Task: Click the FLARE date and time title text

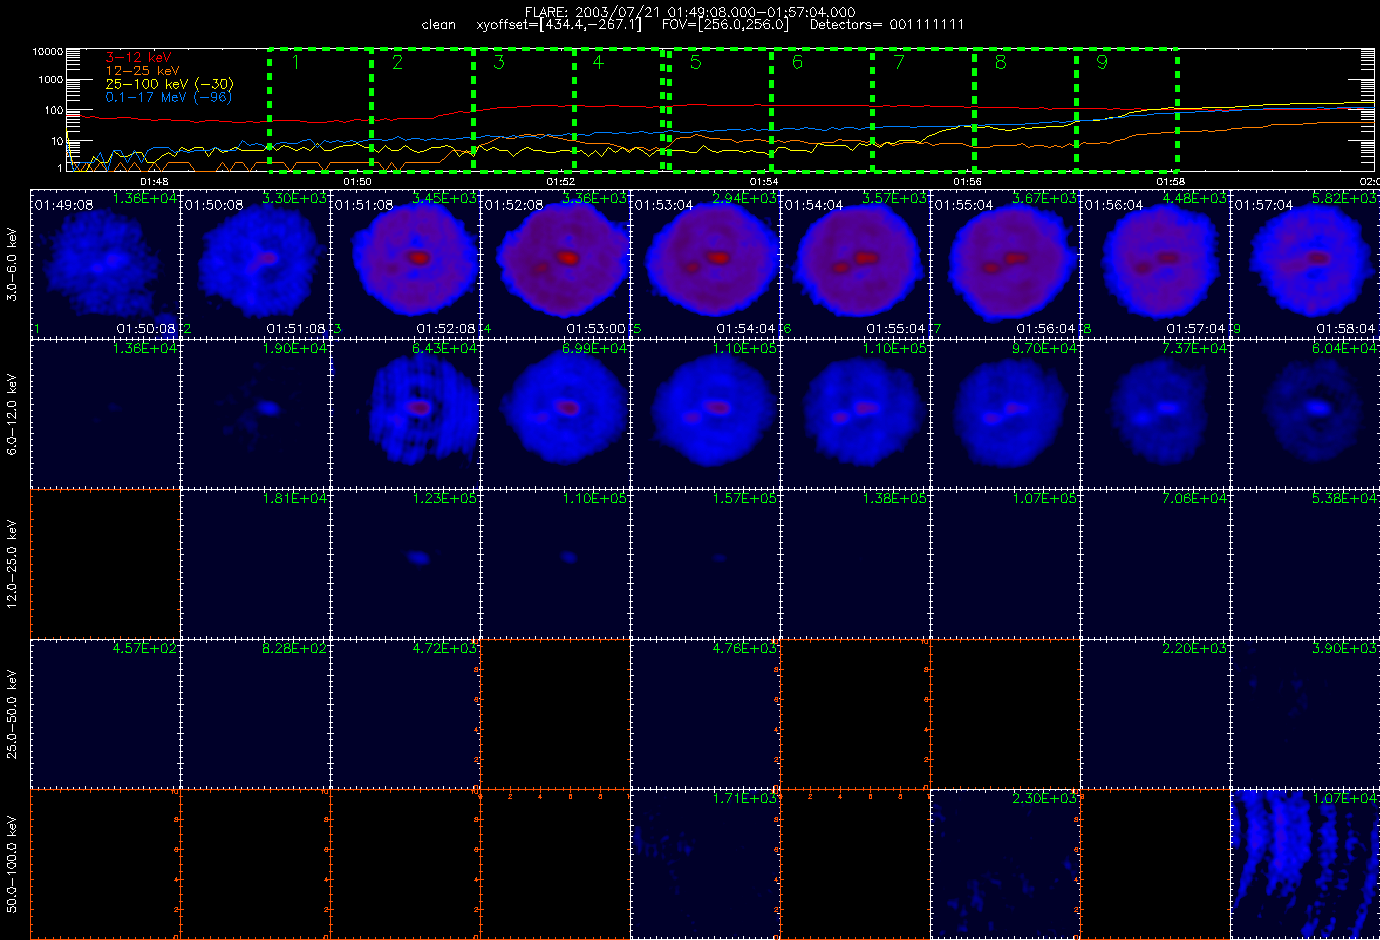Action: 690,12
